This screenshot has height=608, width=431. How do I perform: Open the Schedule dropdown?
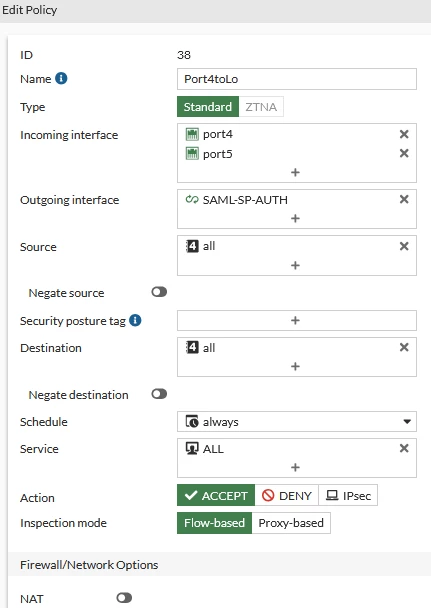[x=297, y=421]
